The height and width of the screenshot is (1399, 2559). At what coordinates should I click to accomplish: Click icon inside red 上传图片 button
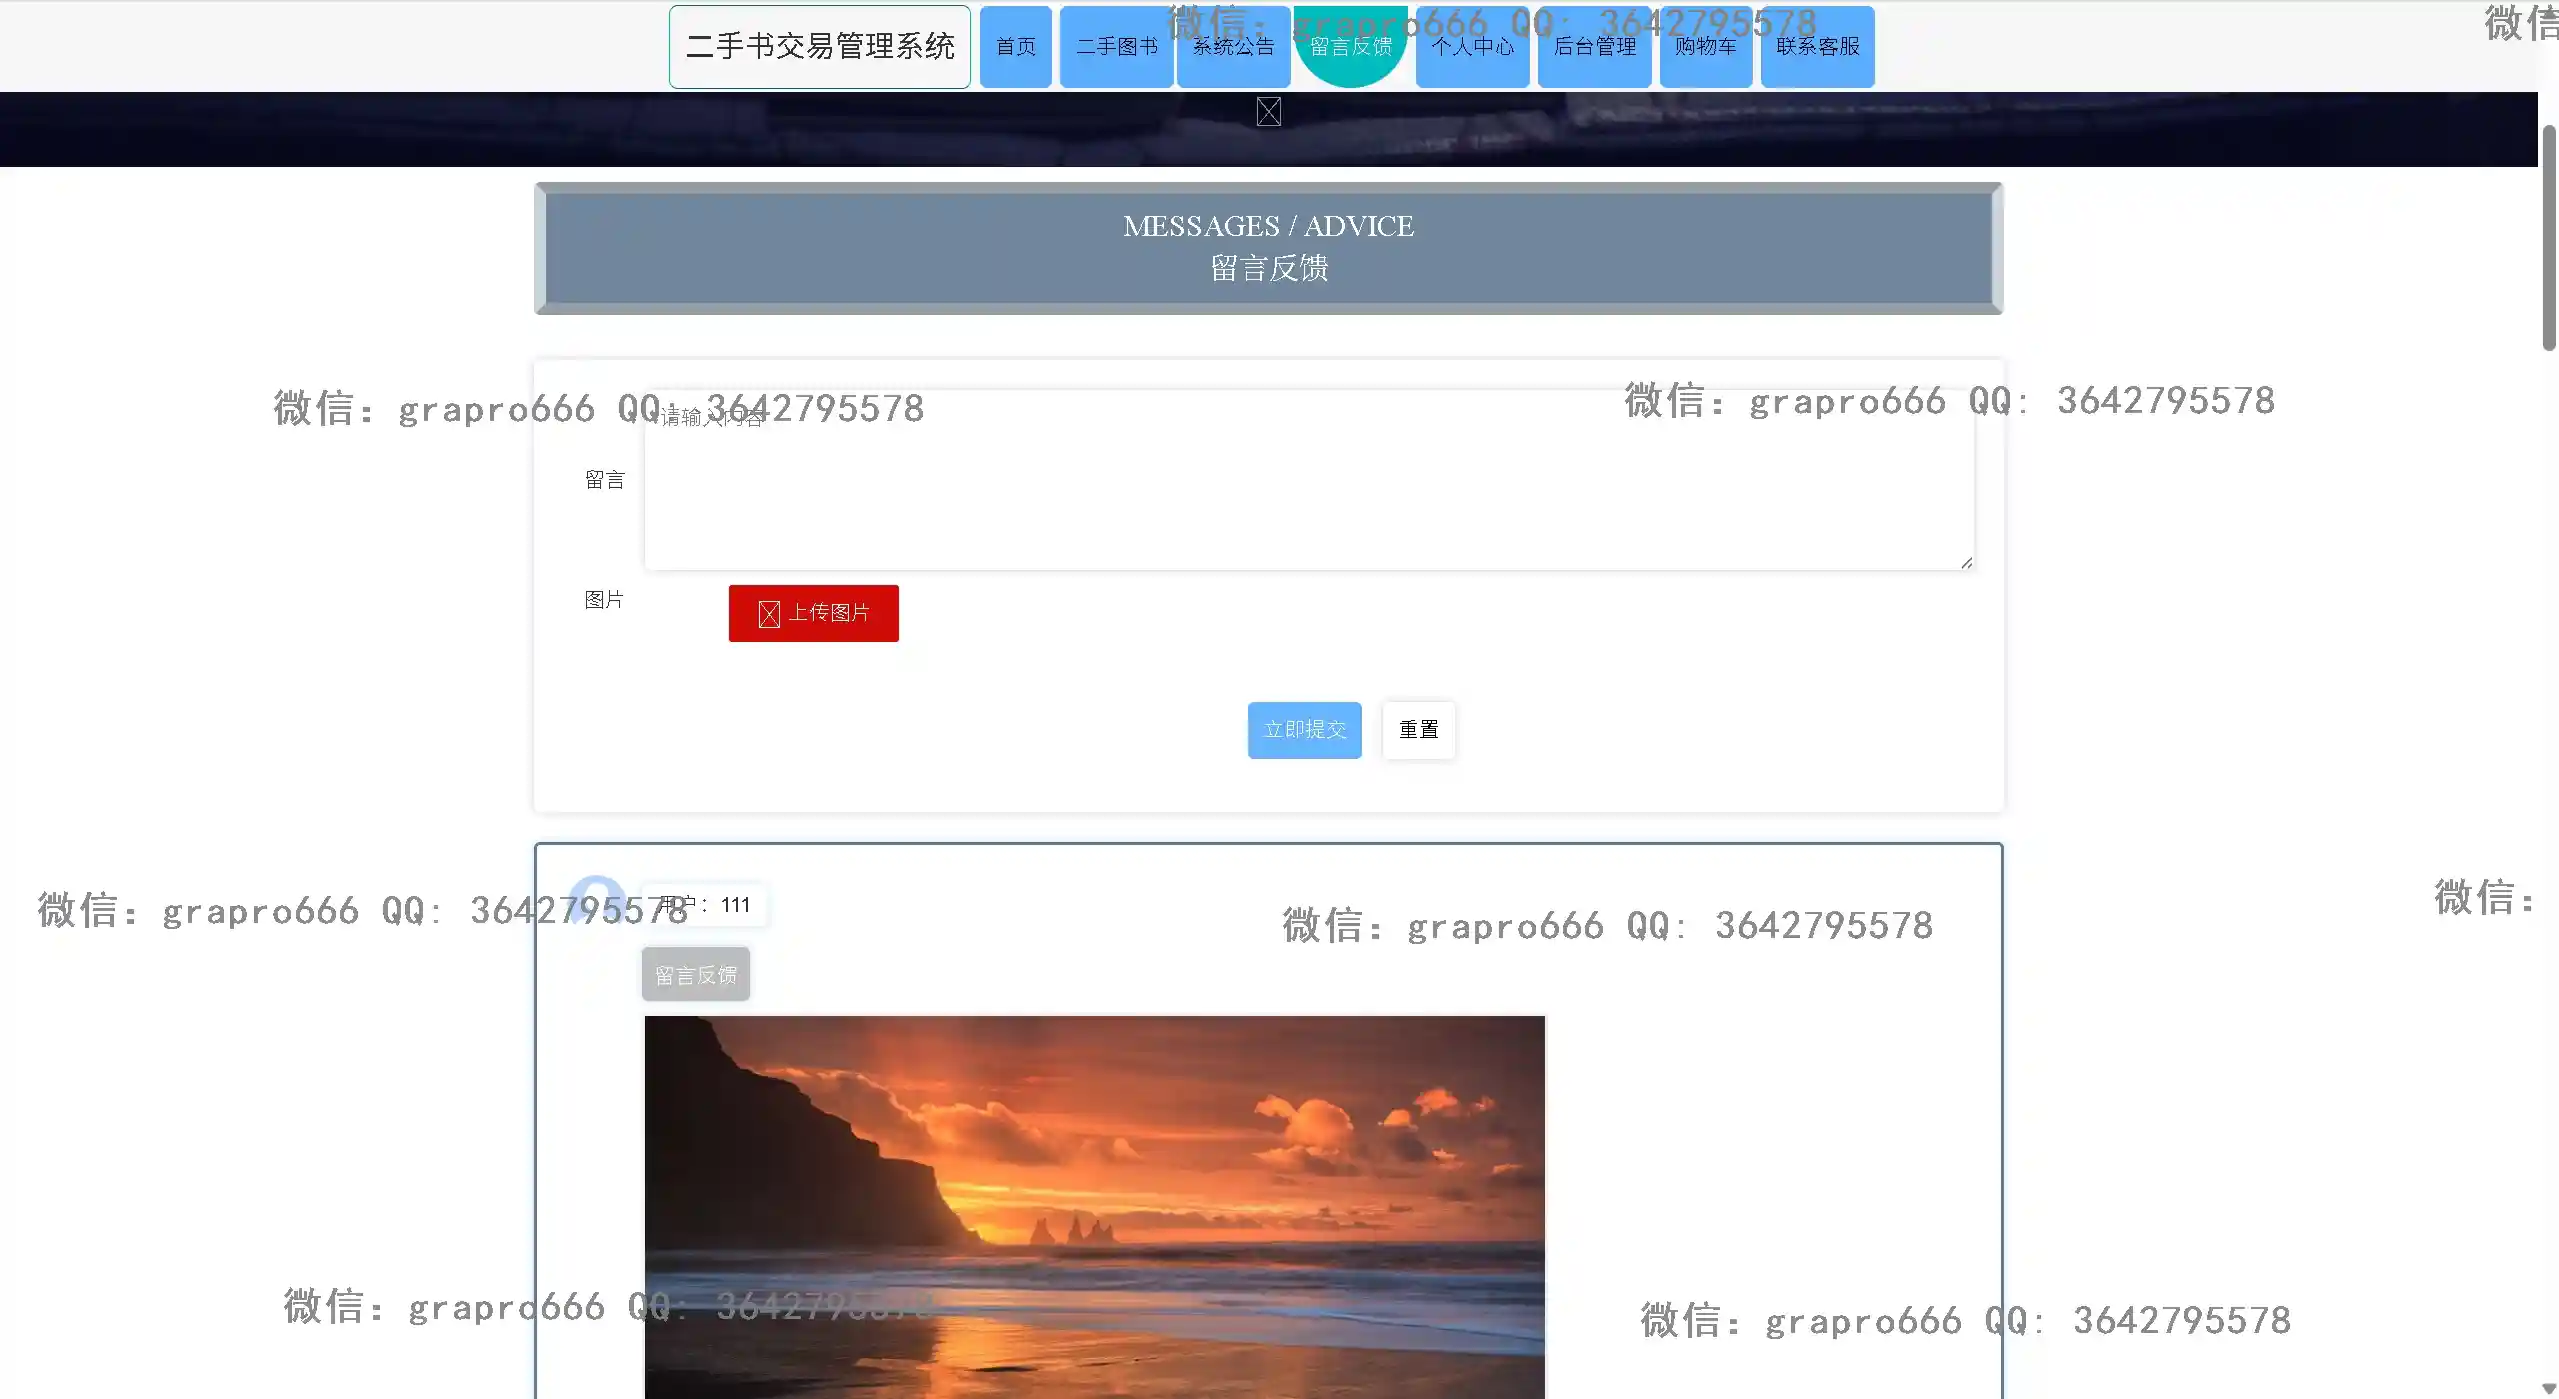tap(768, 614)
